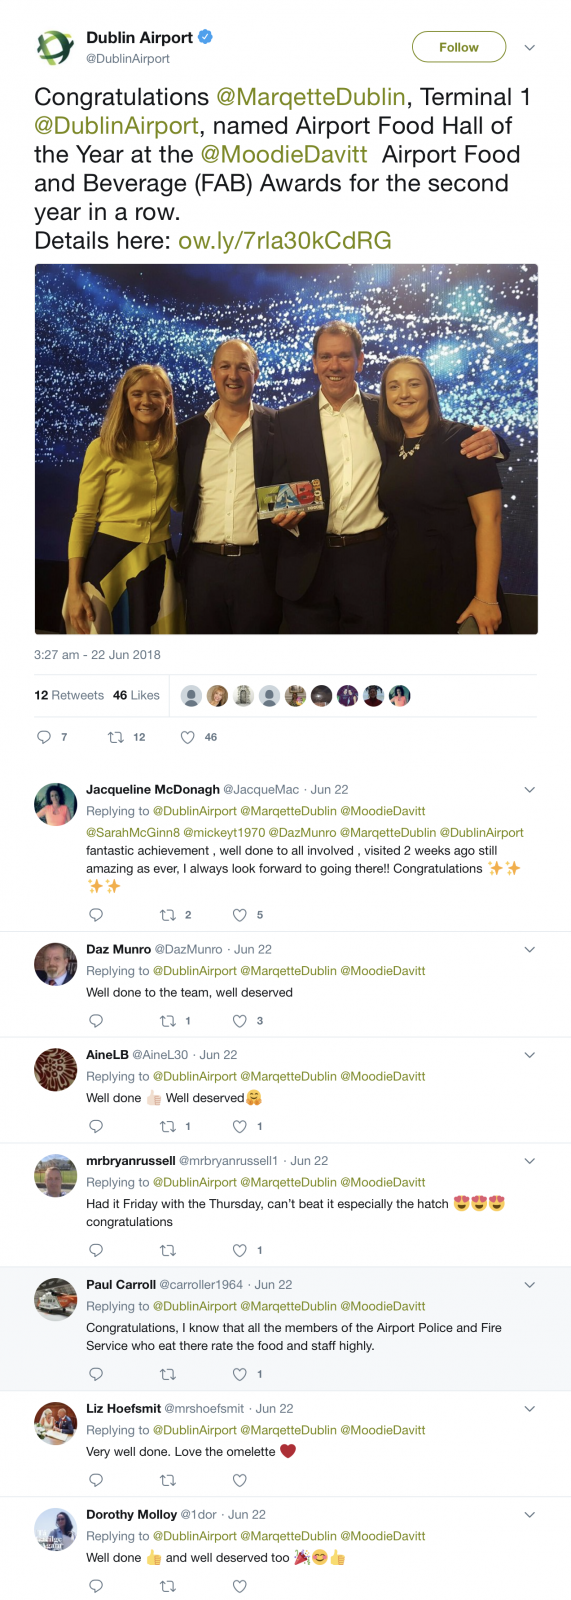Open options chevron on Paul Carroll's reply
Screen dimensions: 571x1600
point(530,1284)
